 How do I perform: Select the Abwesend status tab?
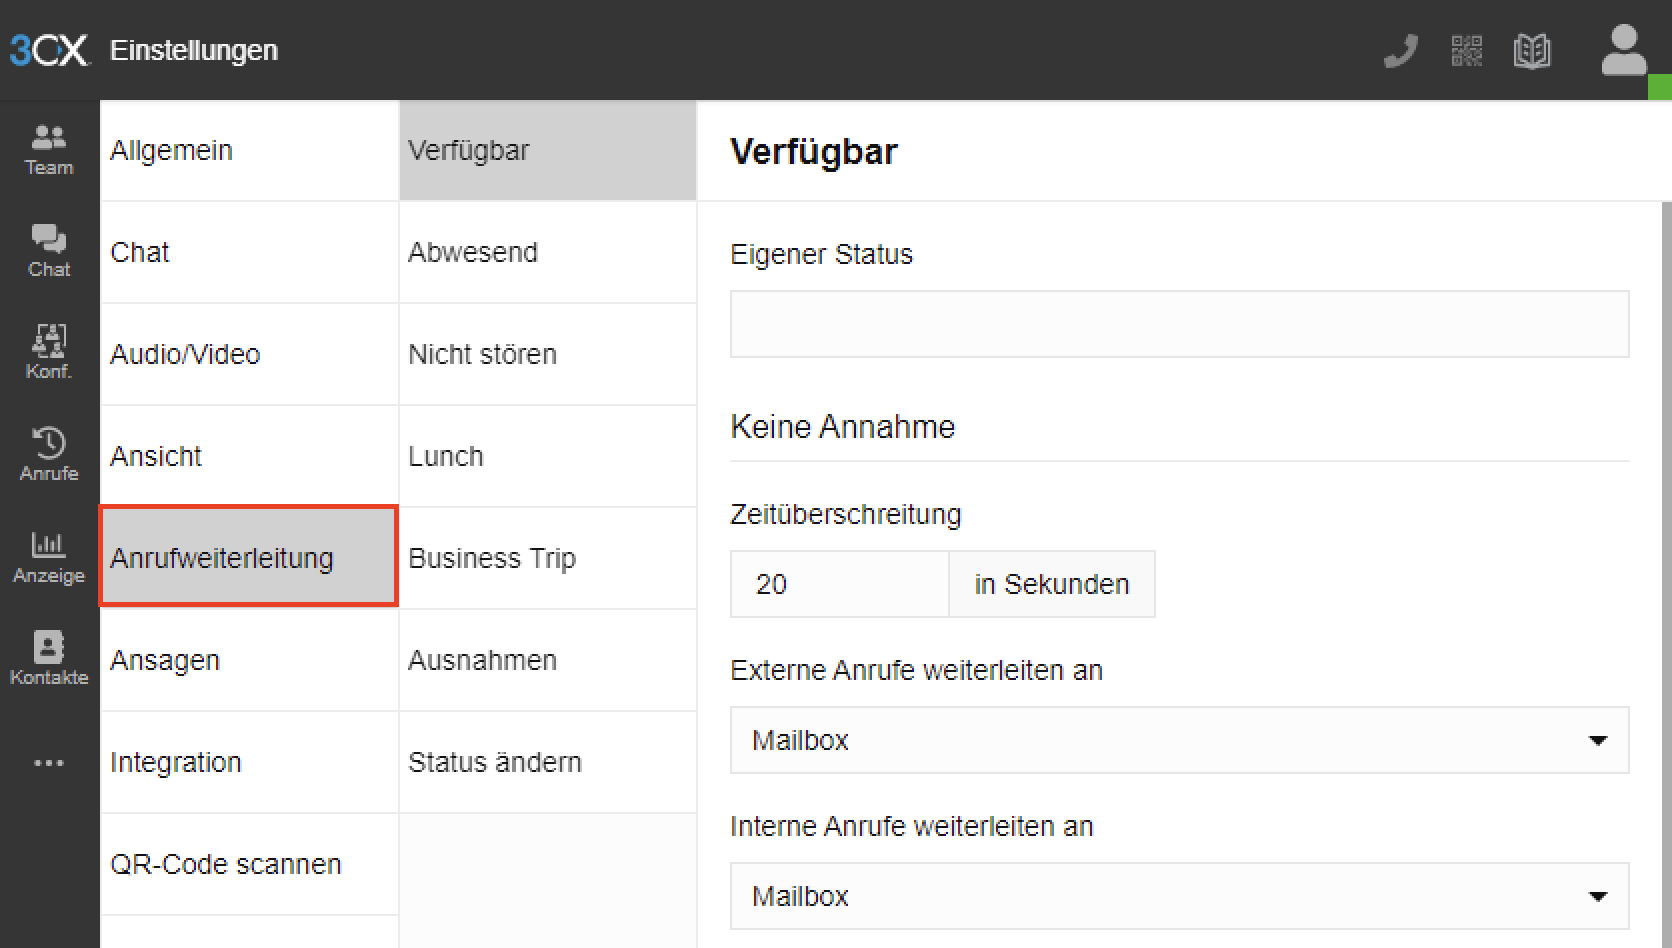click(x=547, y=252)
